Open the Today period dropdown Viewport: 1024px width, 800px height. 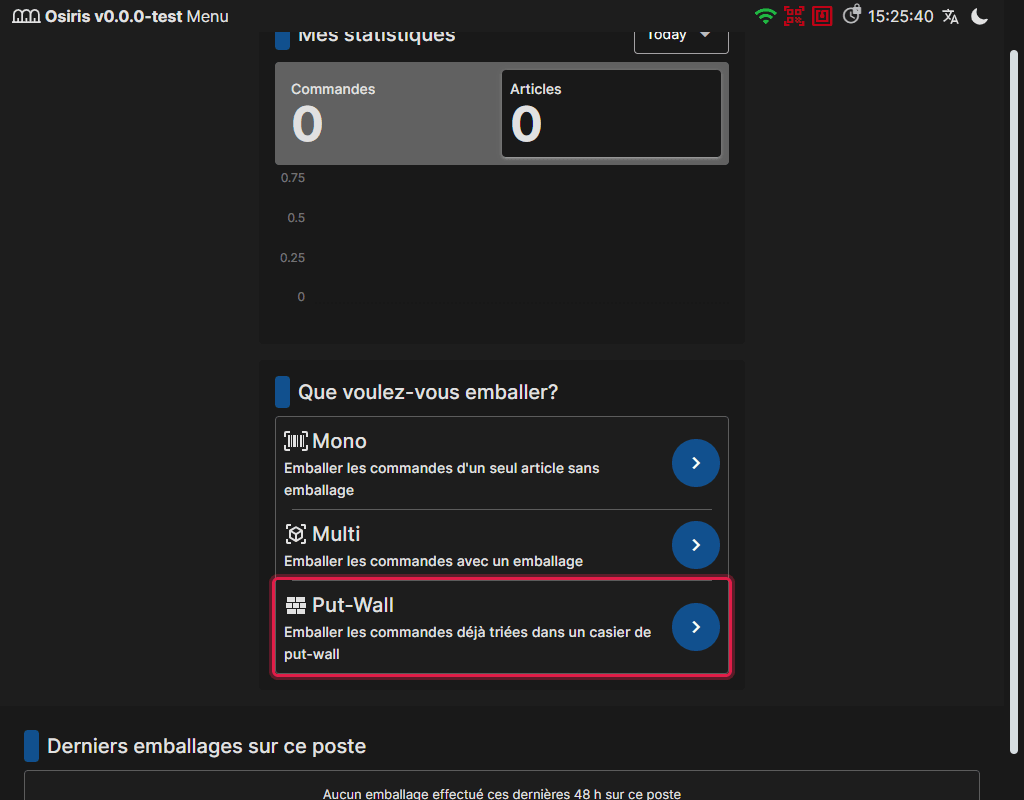tap(681, 38)
